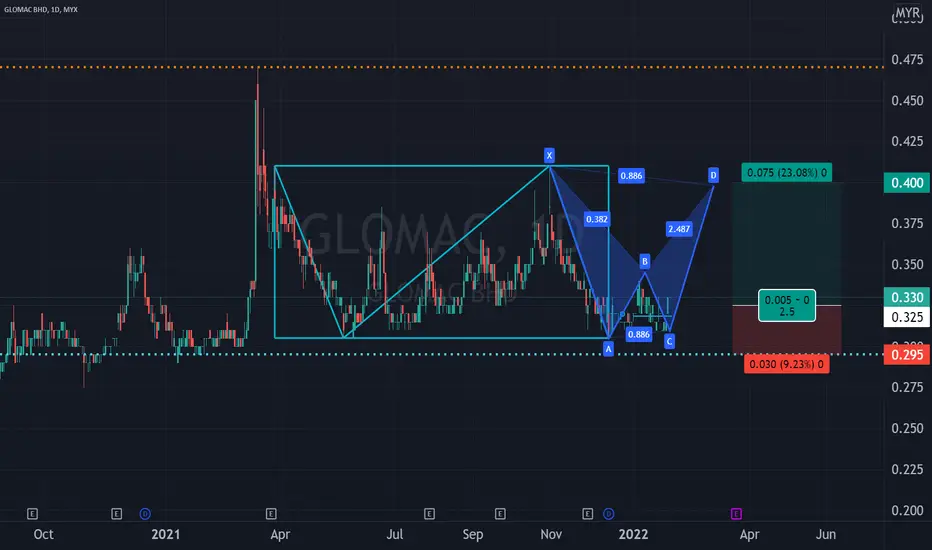Click the green 0.400 price axis label
This screenshot has height=550, width=932.
pyautogui.click(x=907, y=183)
